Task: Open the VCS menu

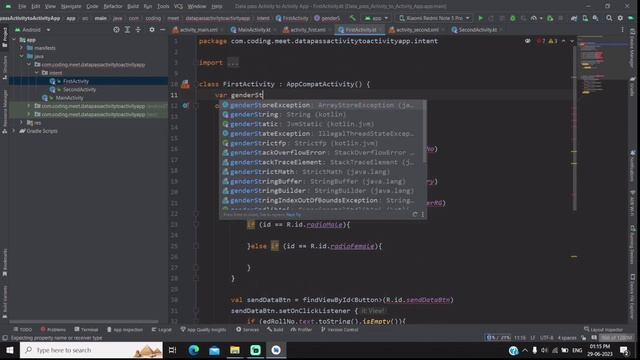Action: (178, 6)
